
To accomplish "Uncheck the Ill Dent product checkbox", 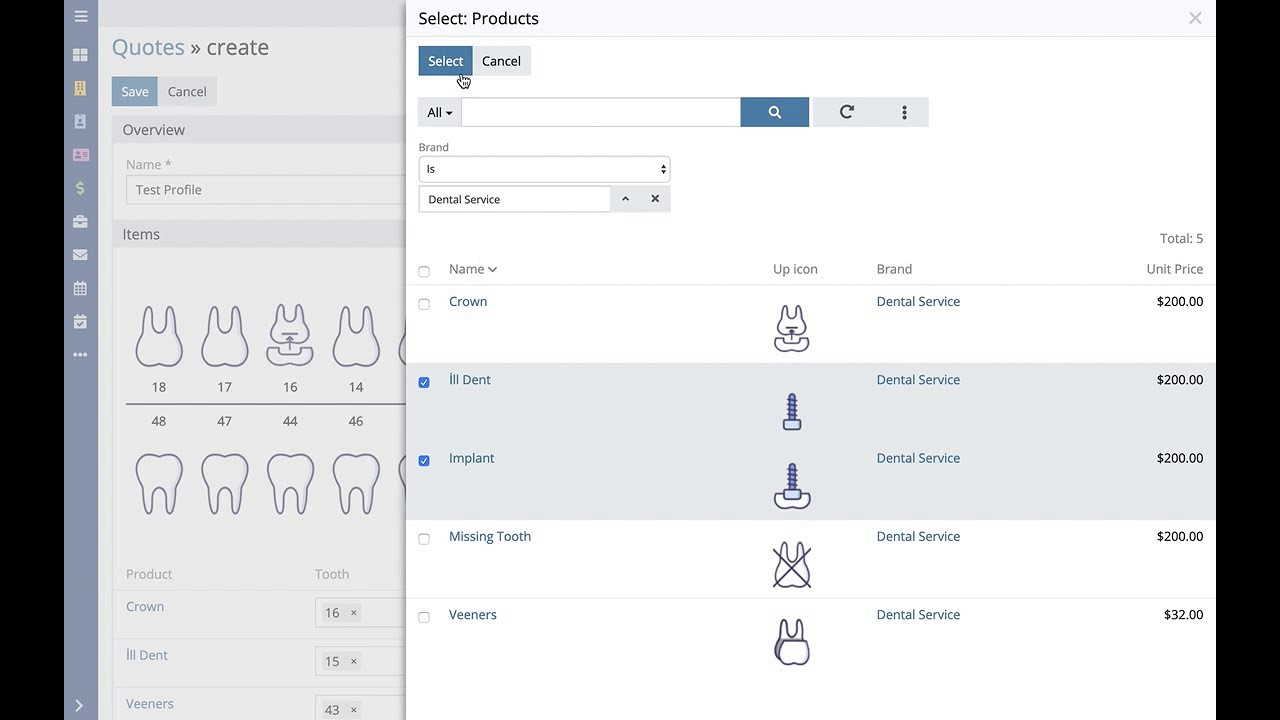I will coord(424,382).
